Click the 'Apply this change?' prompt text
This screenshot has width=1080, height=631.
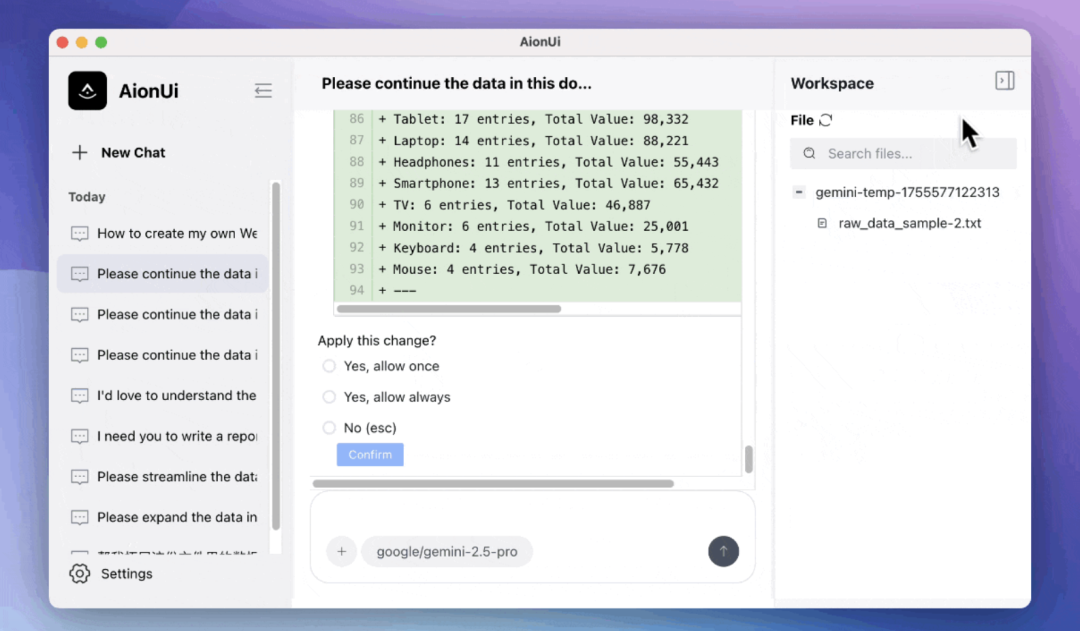[x=377, y=340]
